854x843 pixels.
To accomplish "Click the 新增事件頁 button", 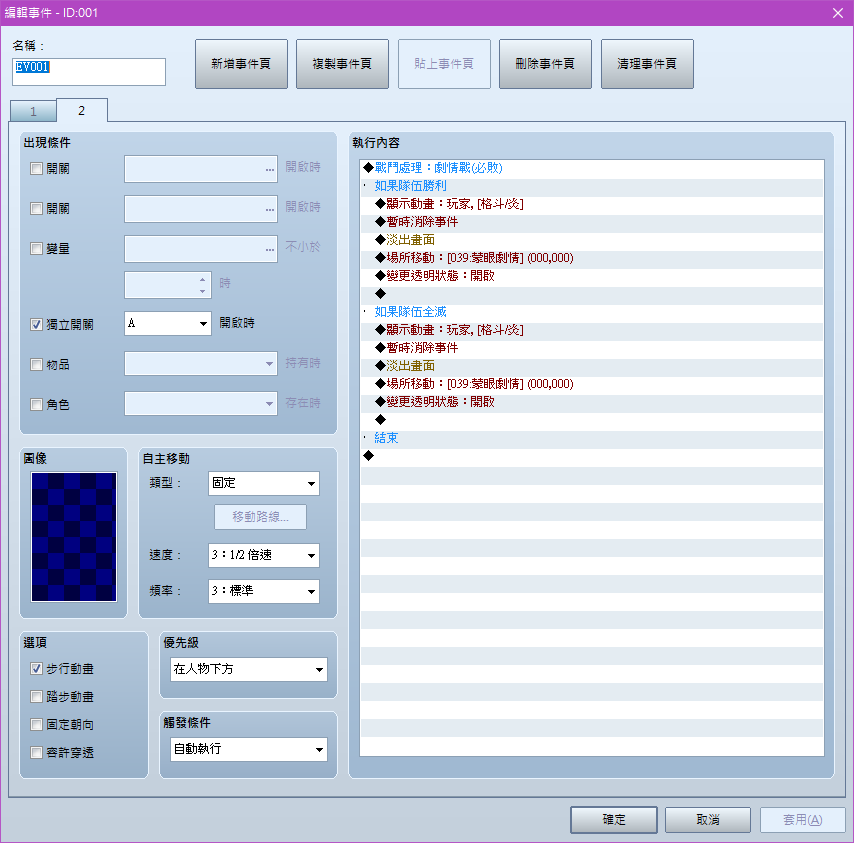I will pyautogui.click(x=241, y=64).
